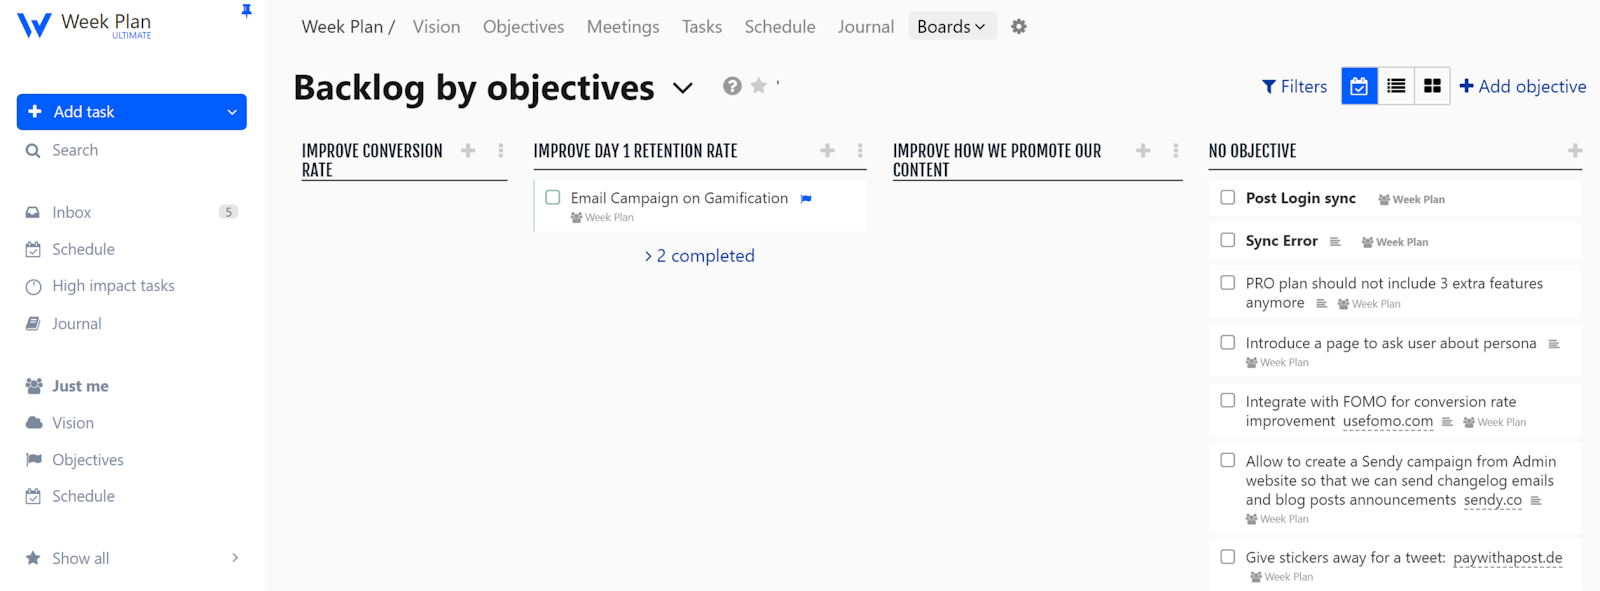Click the Add objective button

click(x=1522, y=87)
